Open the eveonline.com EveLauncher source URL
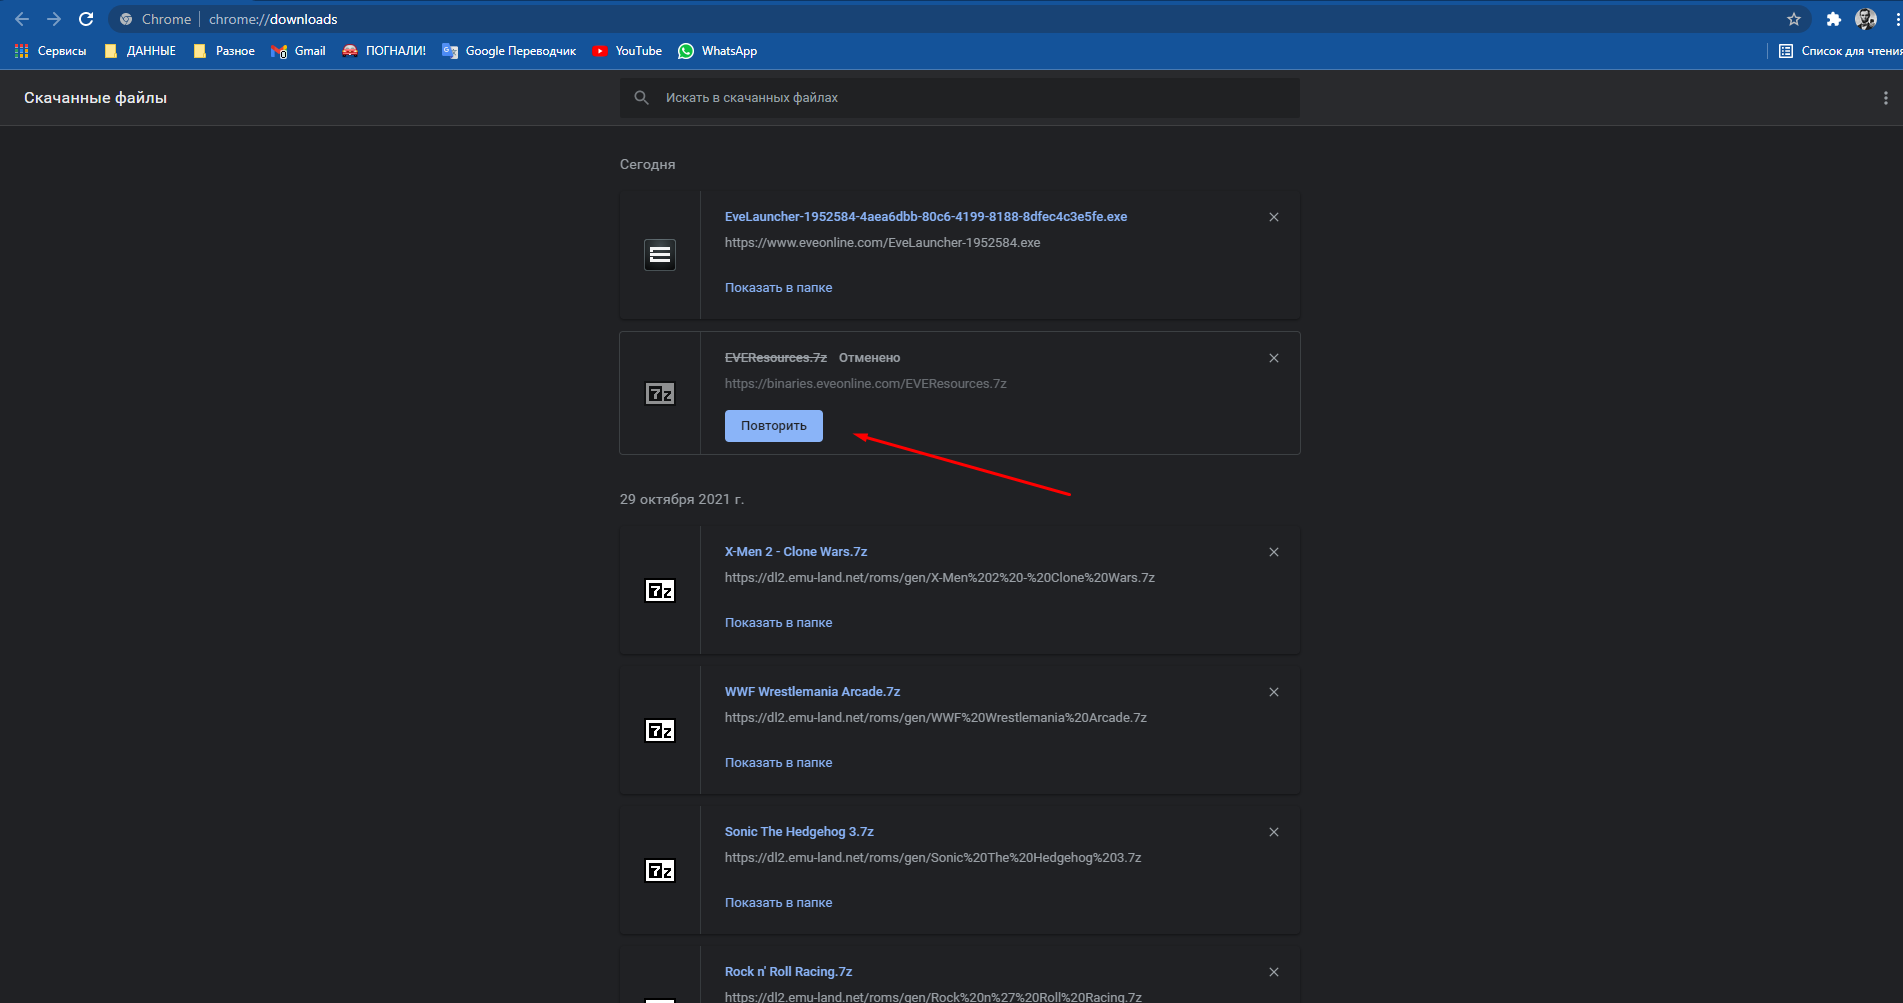This screenshot has width=1903, height=1003. point(882,243)
